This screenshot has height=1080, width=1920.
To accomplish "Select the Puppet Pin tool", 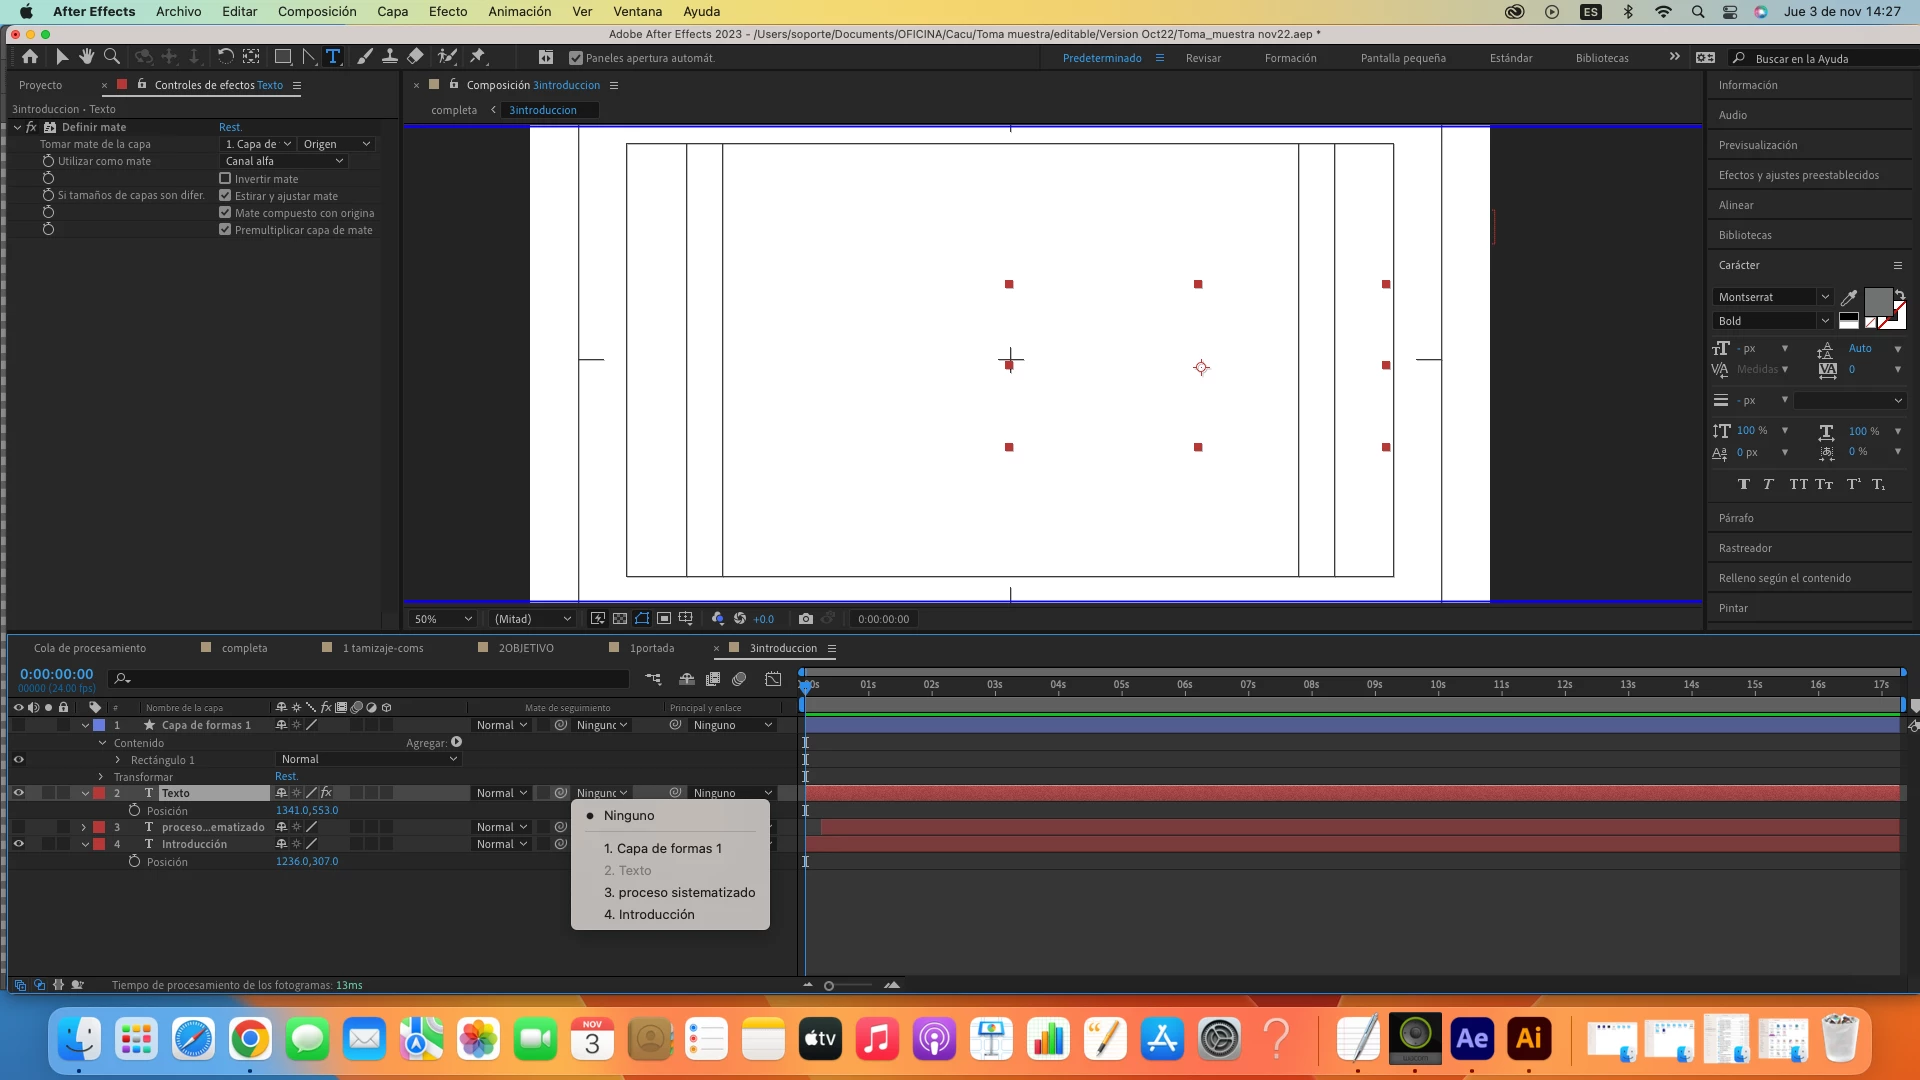I will [477, 57].
